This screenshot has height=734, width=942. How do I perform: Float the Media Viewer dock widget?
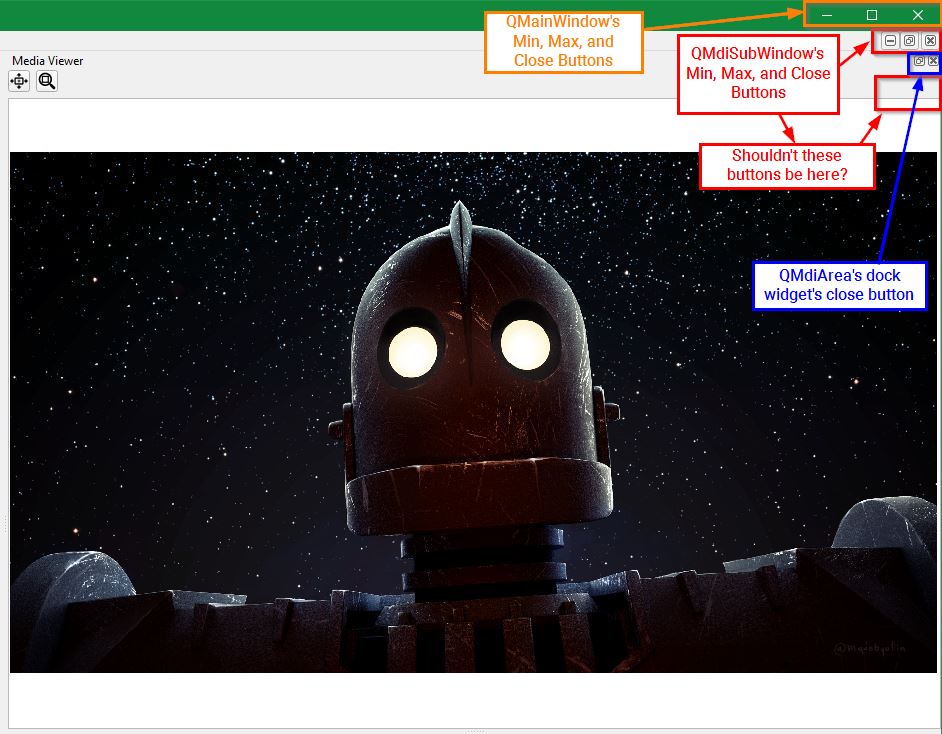(919, 61)
